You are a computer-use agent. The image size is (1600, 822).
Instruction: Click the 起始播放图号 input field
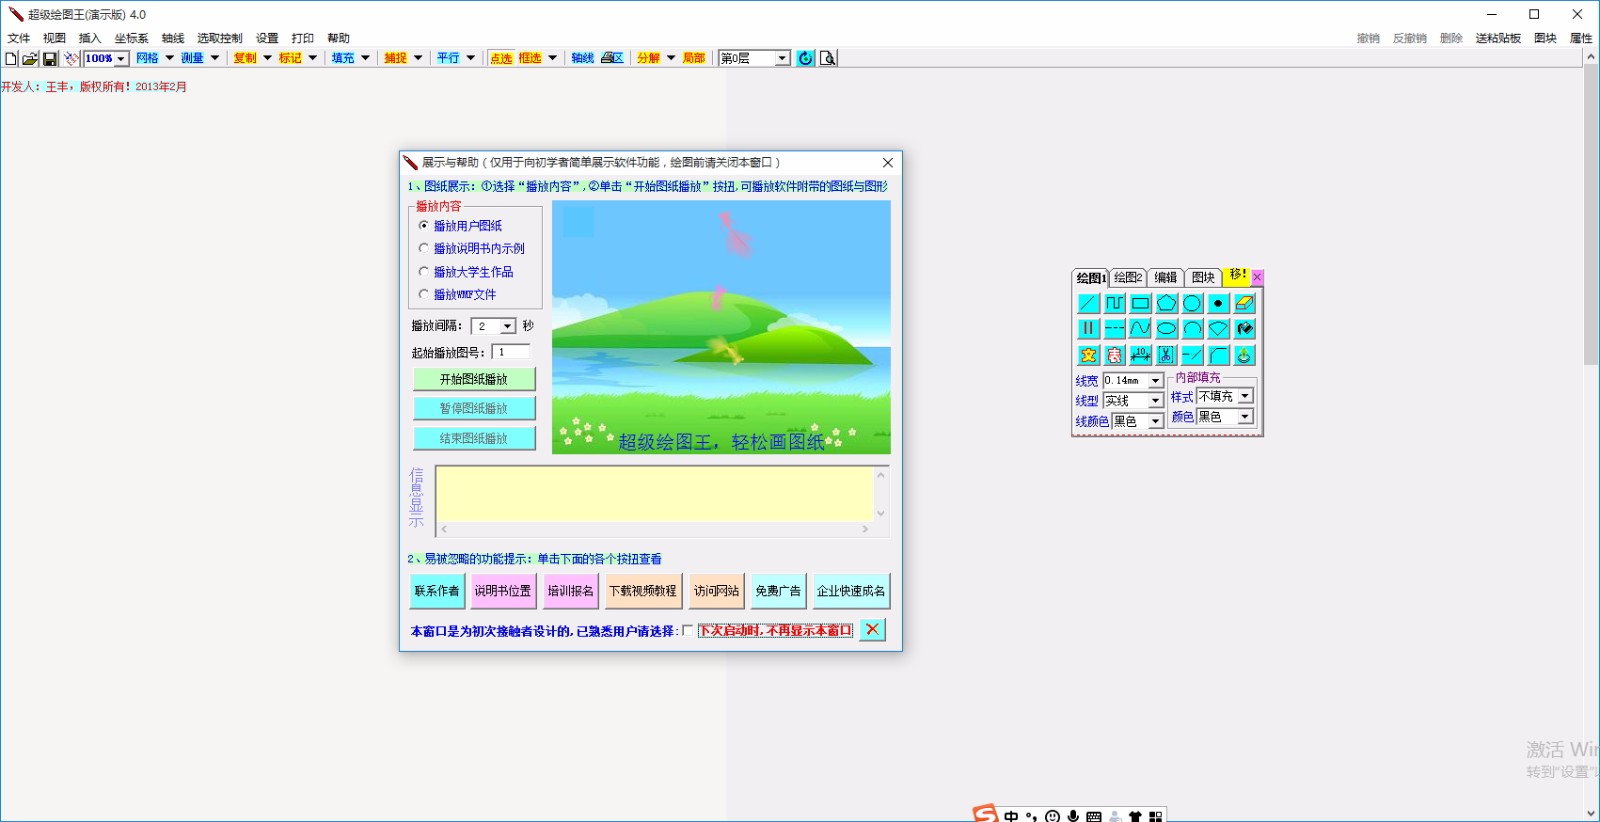pos(511,352)
